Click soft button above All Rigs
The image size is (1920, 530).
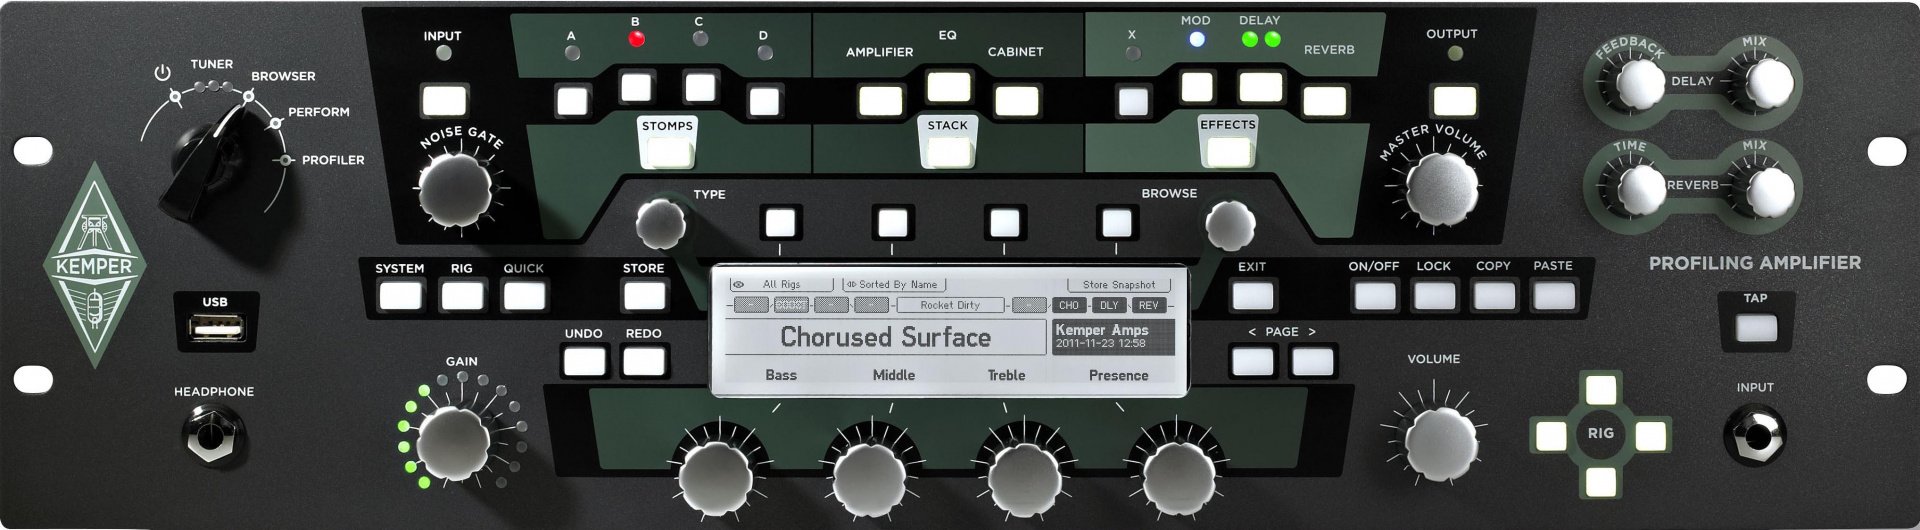[x=780, y=222]
